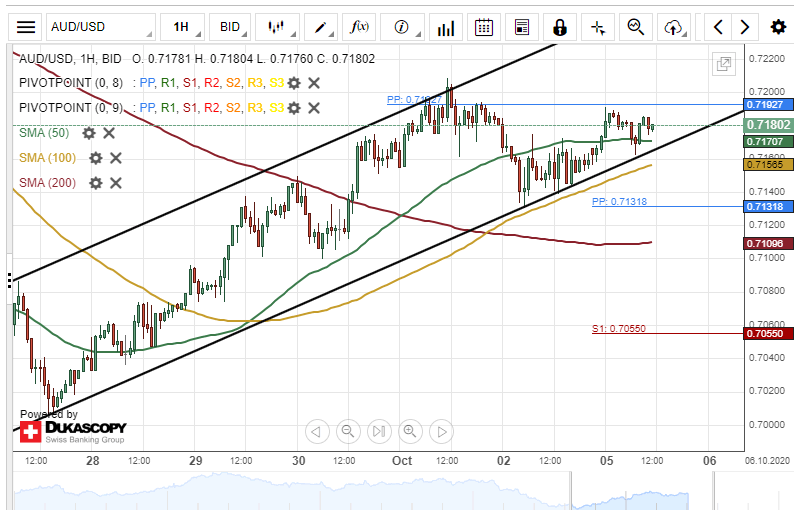Image resolution: width=806 pixels, height=510 pixels.
Task: Open the hamburger main menu
Action: pyautogui.click(x=26, y=27)
